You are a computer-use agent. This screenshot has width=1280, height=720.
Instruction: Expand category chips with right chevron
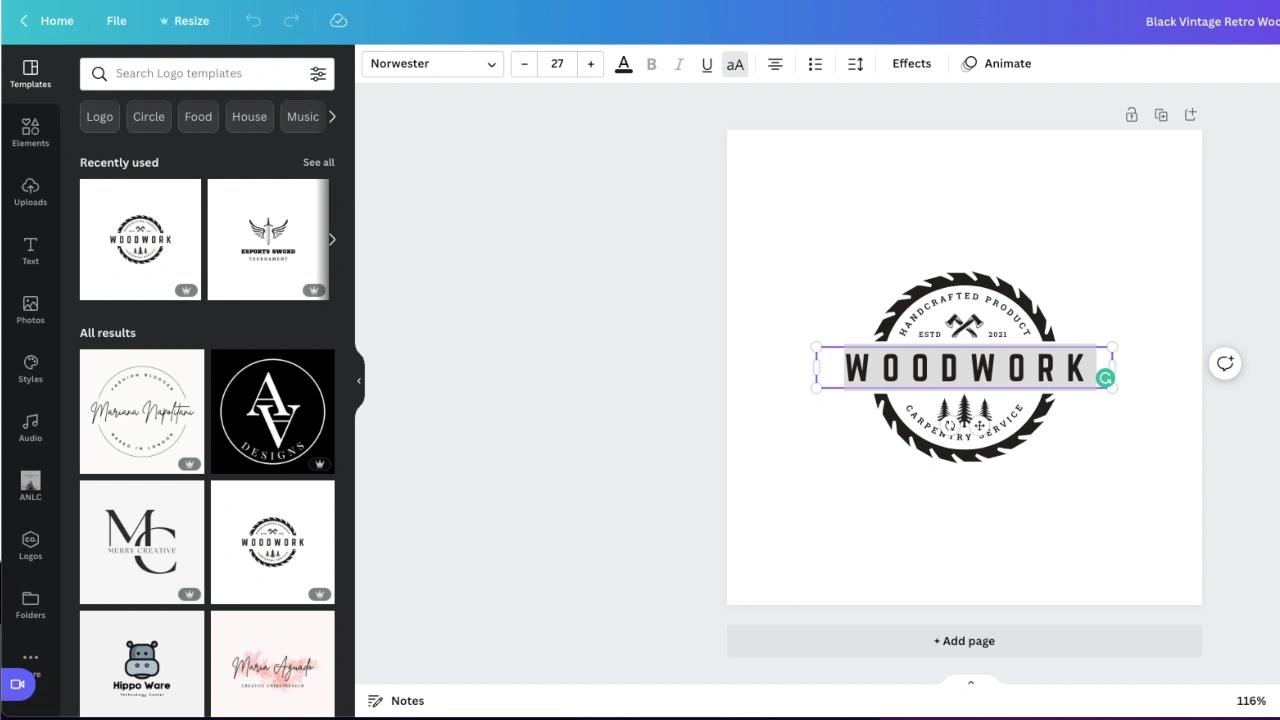click(332, 117)
